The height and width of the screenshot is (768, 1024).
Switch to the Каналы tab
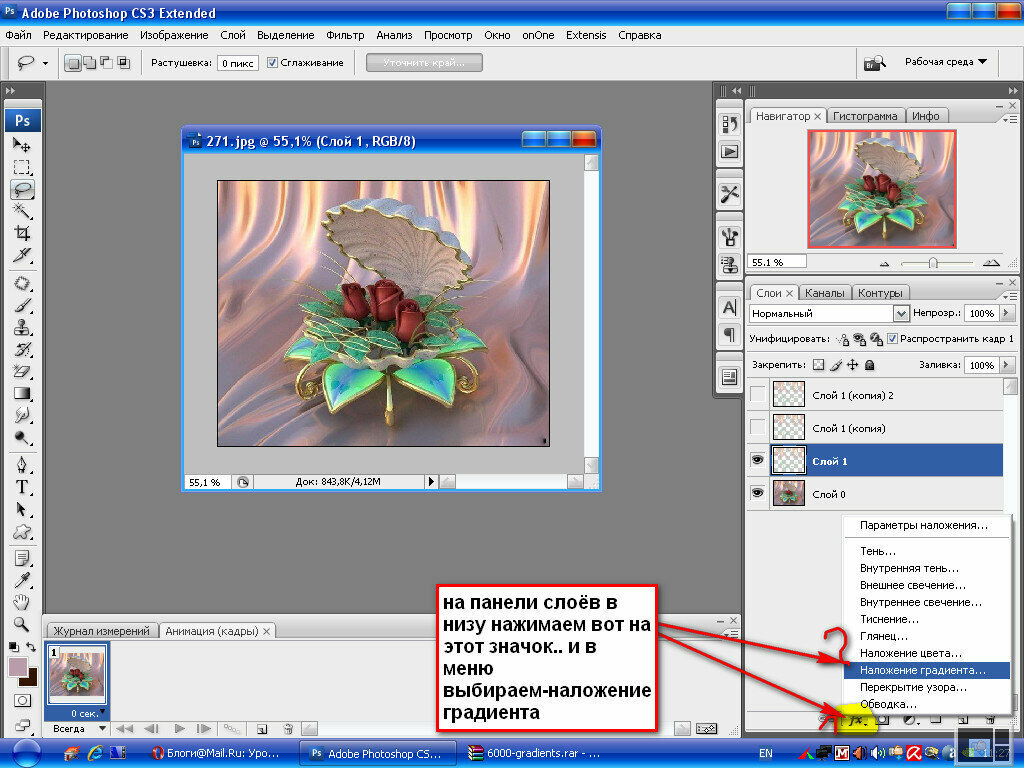(824, 293)
